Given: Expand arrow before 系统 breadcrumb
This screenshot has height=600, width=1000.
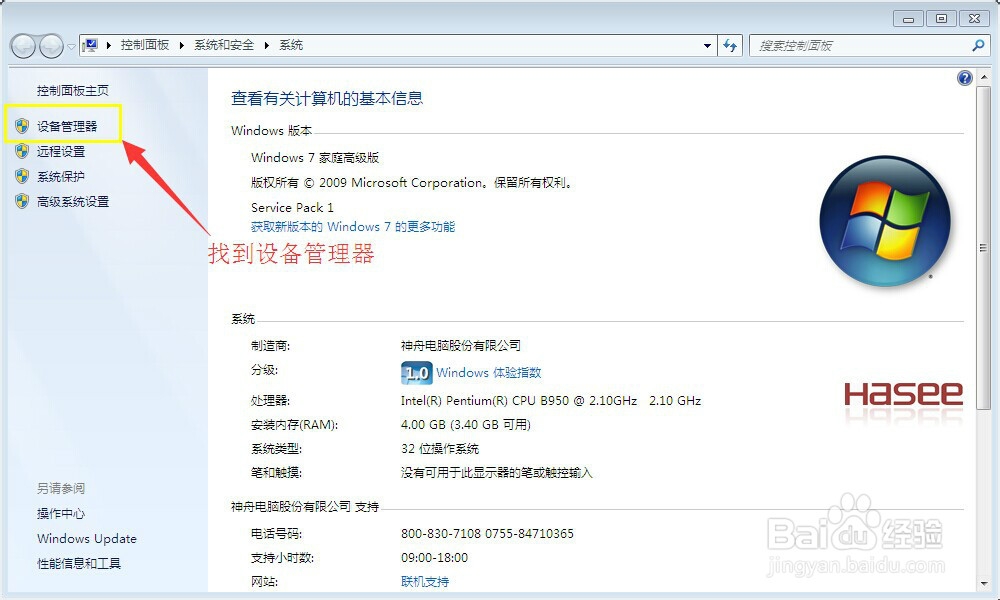Looking at the screenshot, I should 267,45.
